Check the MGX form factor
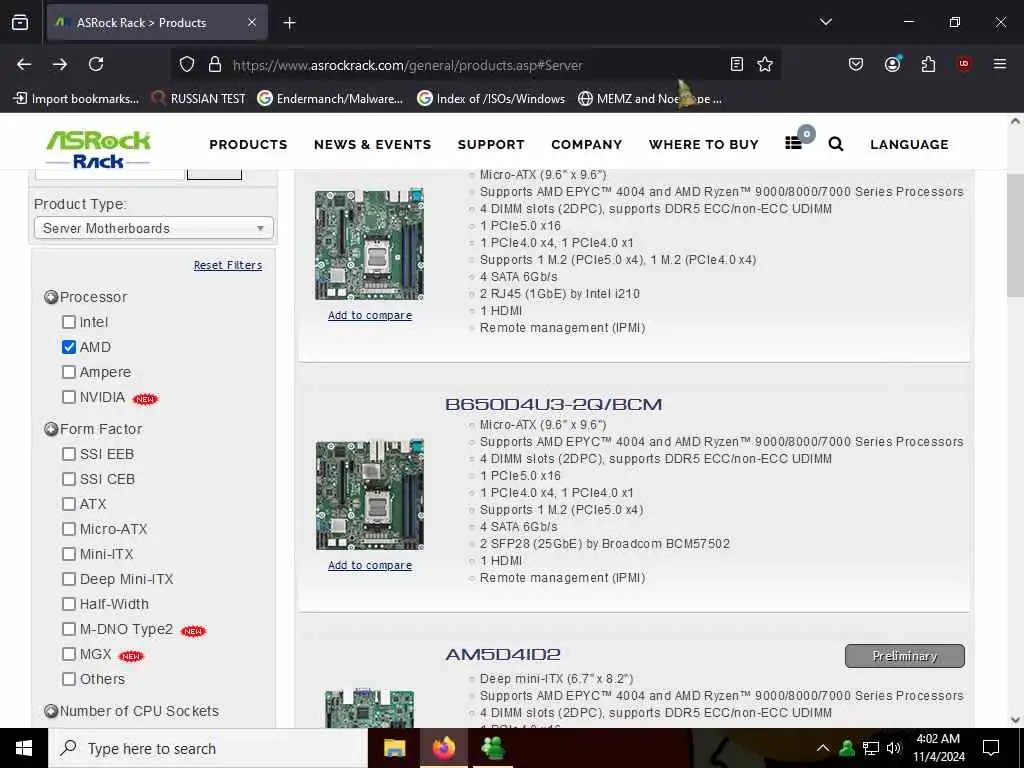This screenshot has width=1024, height=768. tap(69, 654)
